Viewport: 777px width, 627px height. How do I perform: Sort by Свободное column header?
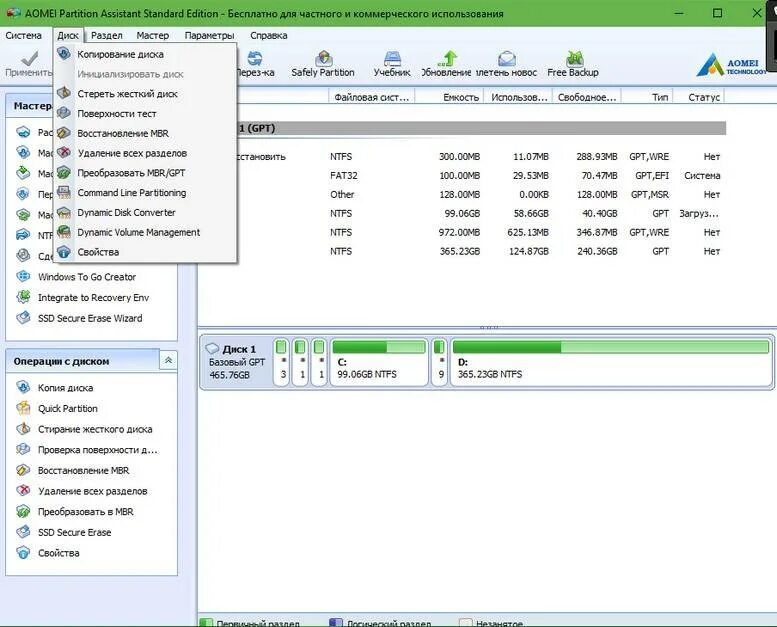tap(587, 97)
